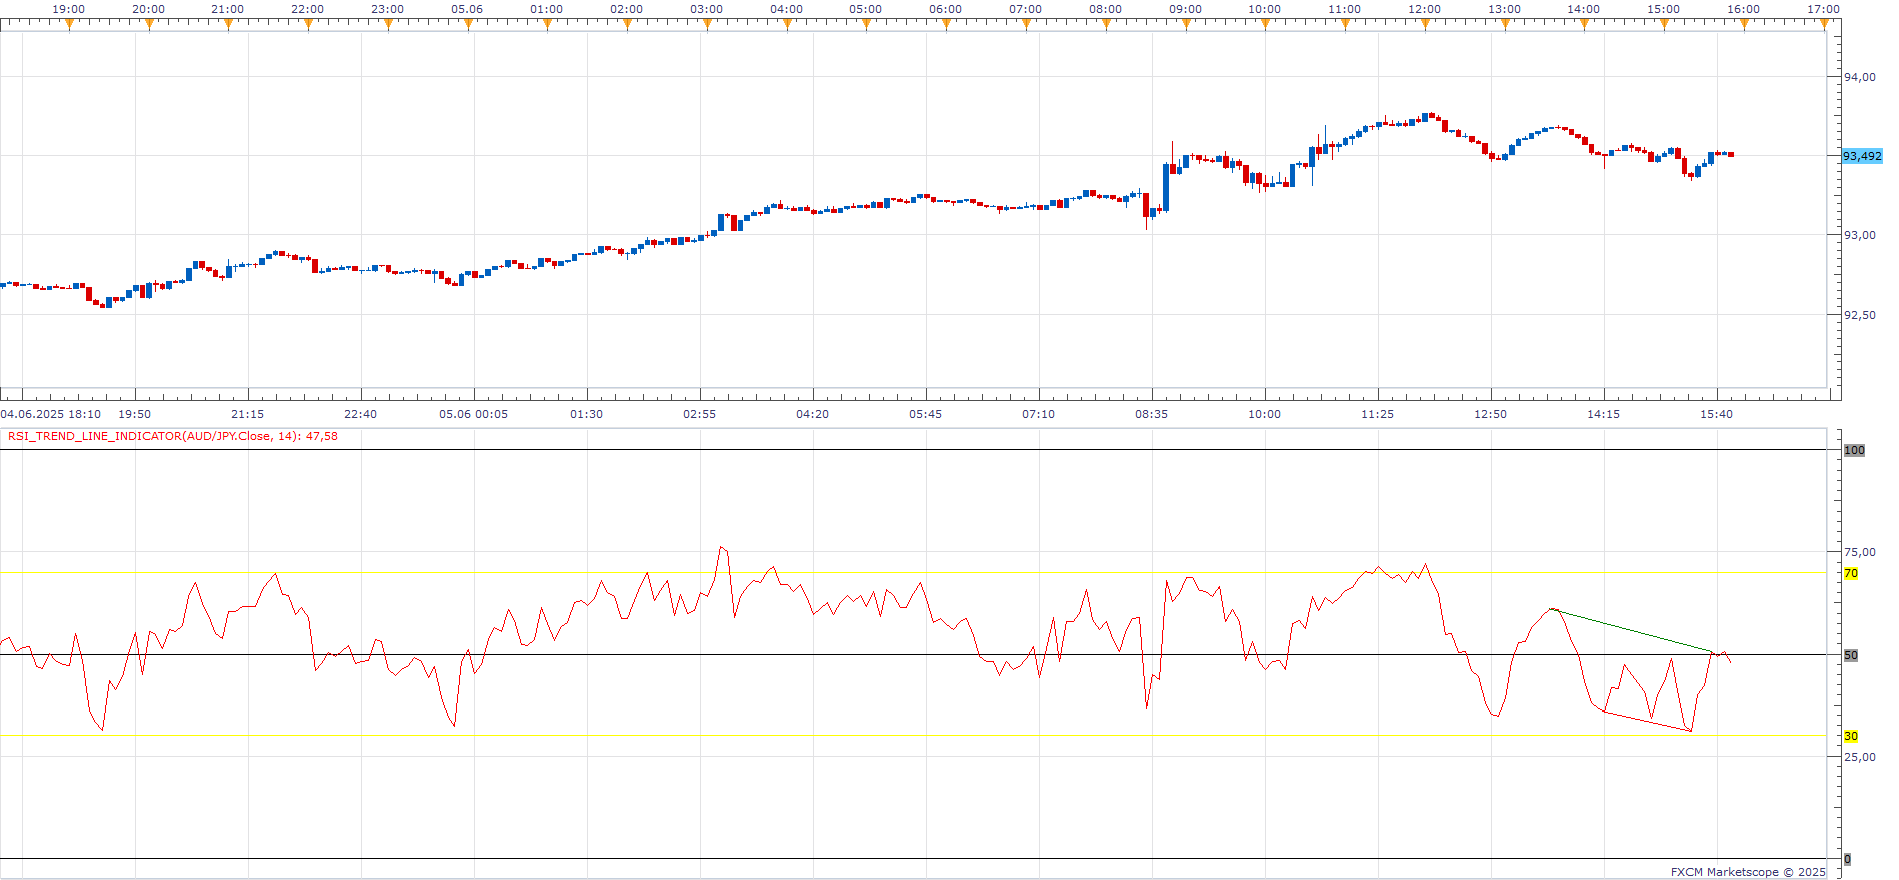
Task: Click the 25,00 label on RSI axis
Action: tap(1860, 757)
